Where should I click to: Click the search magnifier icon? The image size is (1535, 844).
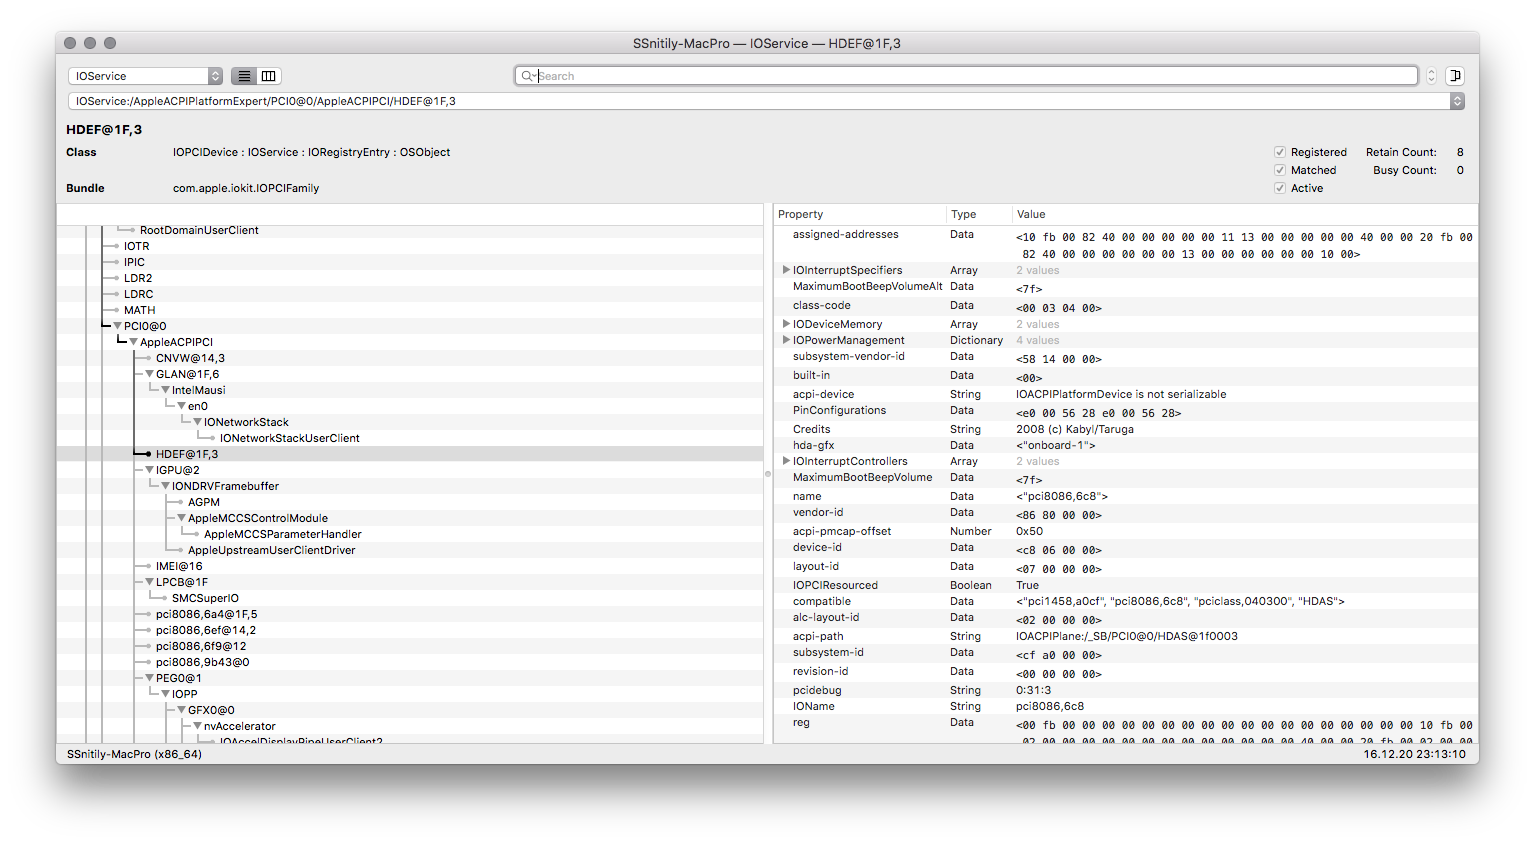[x=527, y=76]
